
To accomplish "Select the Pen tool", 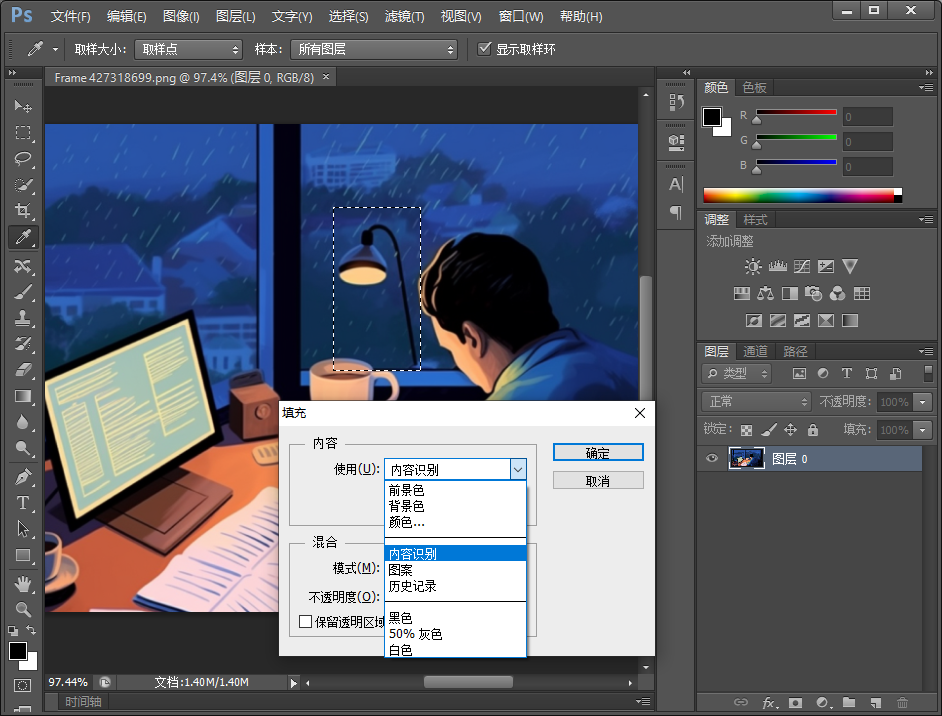I will (x=22, y=477).
